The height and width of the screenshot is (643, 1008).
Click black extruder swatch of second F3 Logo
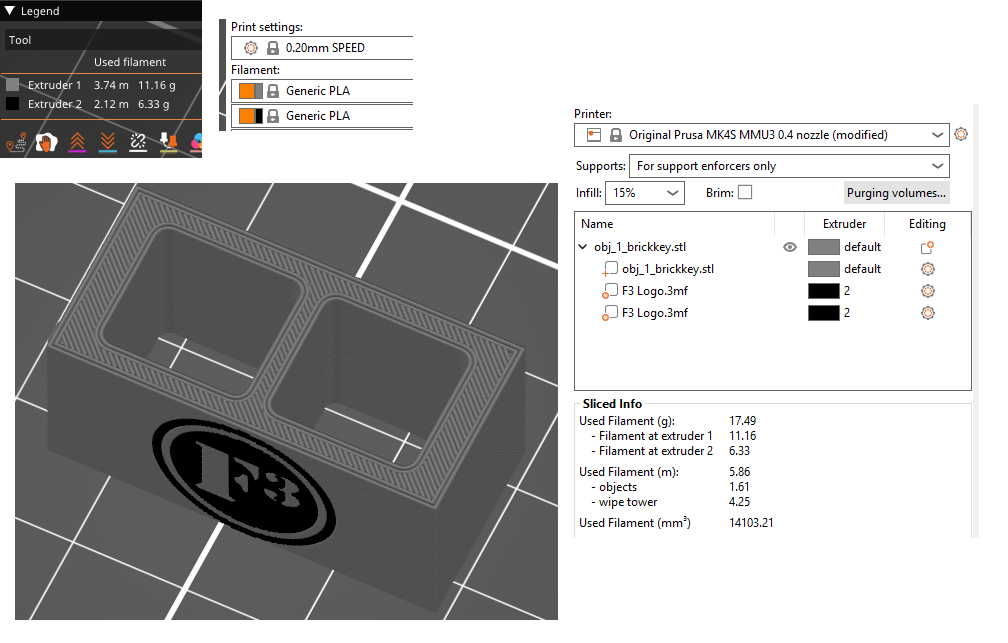click(824, 313)
